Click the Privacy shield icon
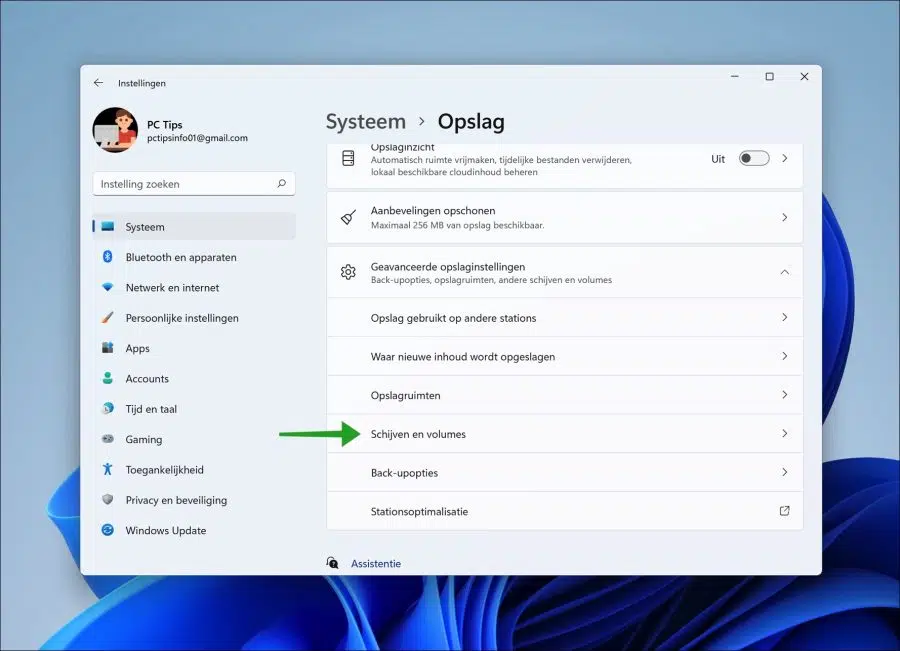This screenshot has width=900, height=651. pyautogui.click(x=107, y=499)
